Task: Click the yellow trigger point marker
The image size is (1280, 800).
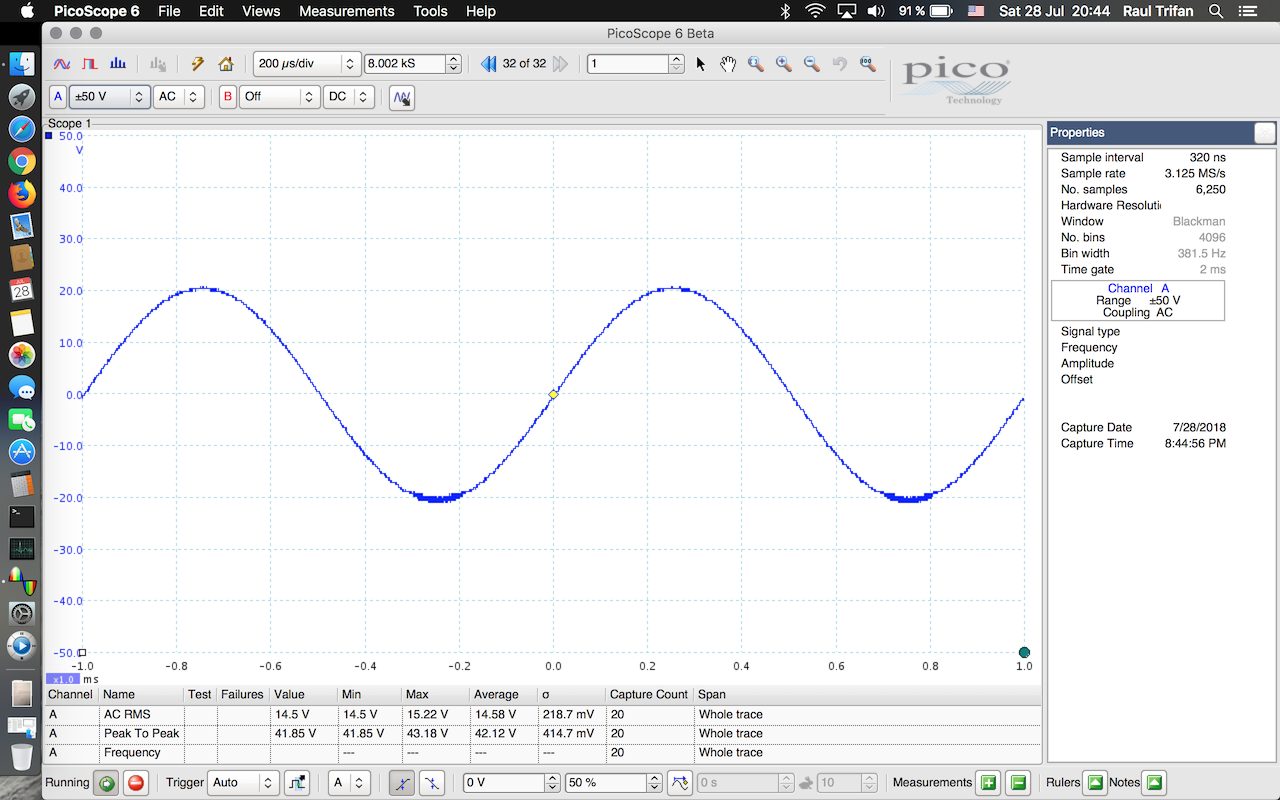Action: click(x=553, y=394)
